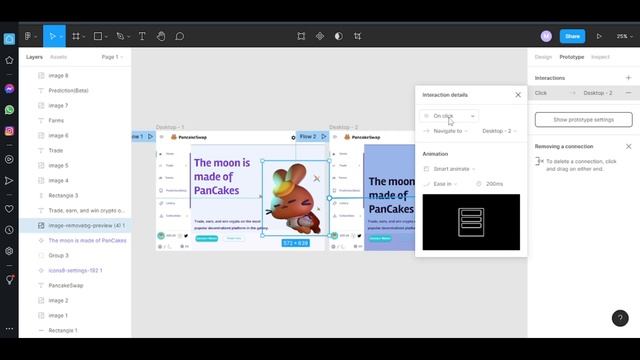This screenshot has height=360, width=640.
Task: Close the Interaction details panel
Action: tap(518, 95)
